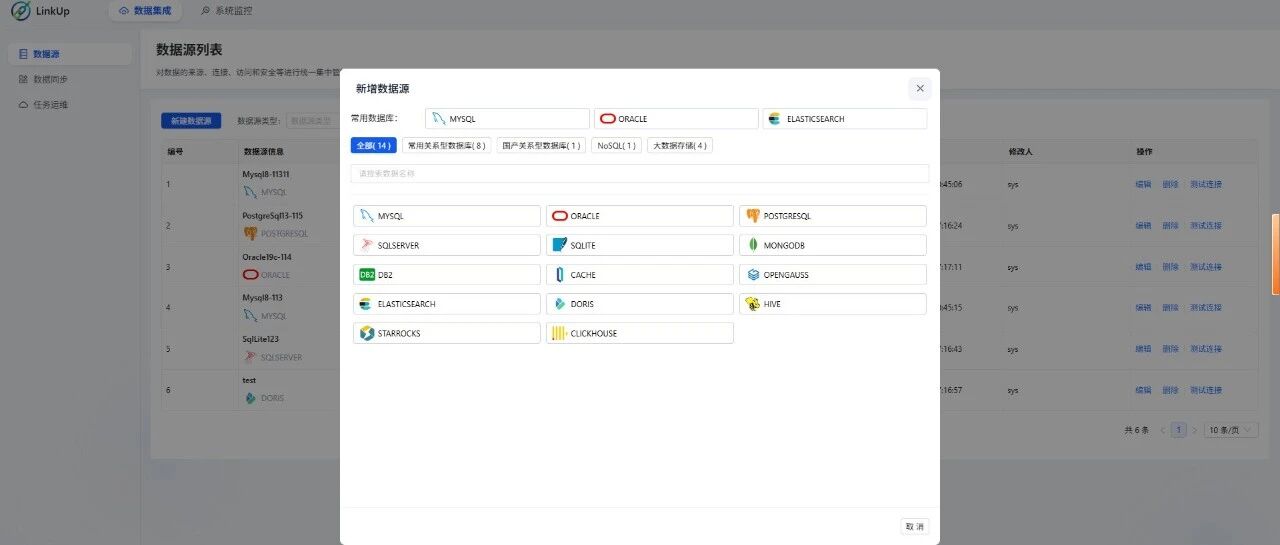Select MYSQL in the common databases row
1280x545 pixels.
point(507,119)
